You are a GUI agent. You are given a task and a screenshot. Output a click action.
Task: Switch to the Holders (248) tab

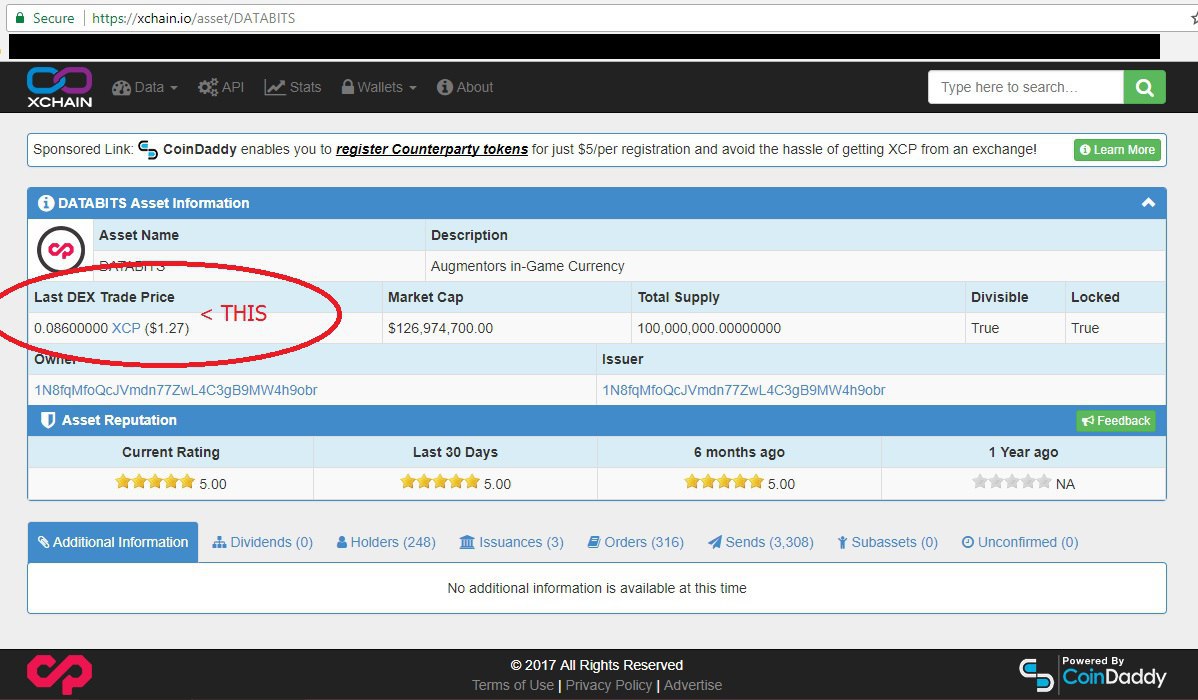tap(386, 542)
